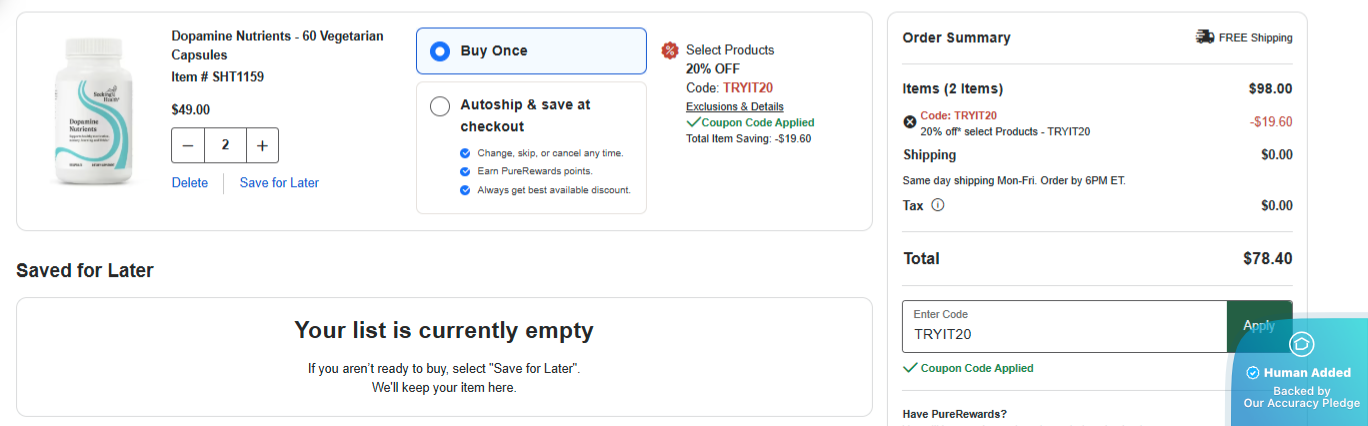This screenshot has height=426, width=1368.
Task: Click the quantity number field
Action: [x=225, y=145]
